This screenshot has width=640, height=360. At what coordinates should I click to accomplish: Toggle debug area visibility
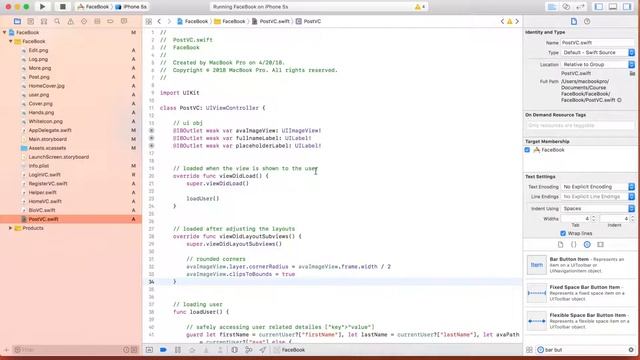coord(613,7)
